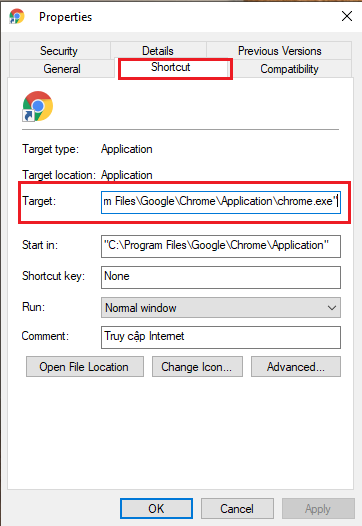Open the Change Icon dialog

[x=197, y=367]
